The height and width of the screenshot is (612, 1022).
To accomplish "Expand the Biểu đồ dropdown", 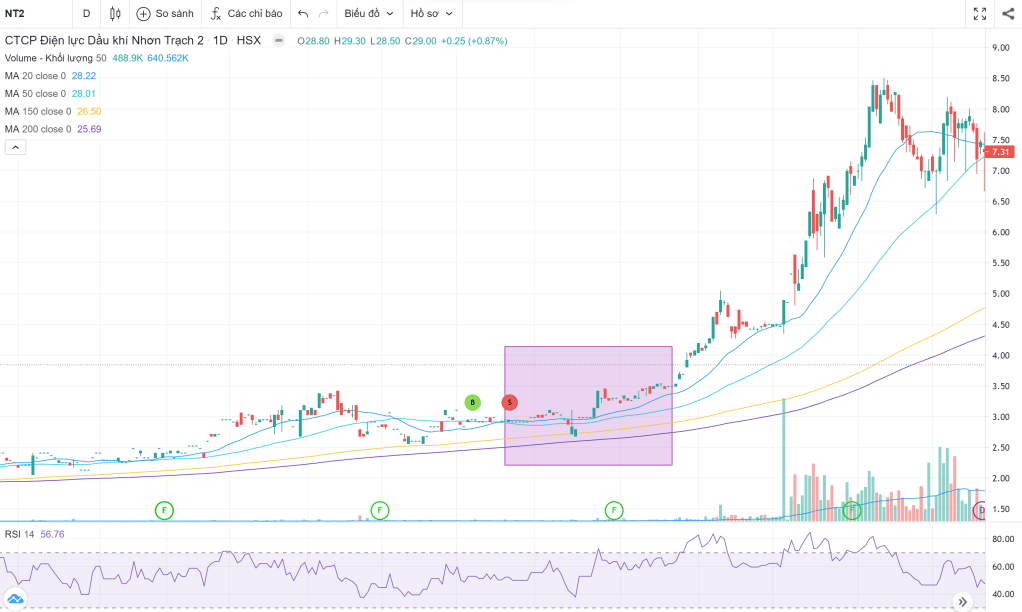I will coord(368,14).
